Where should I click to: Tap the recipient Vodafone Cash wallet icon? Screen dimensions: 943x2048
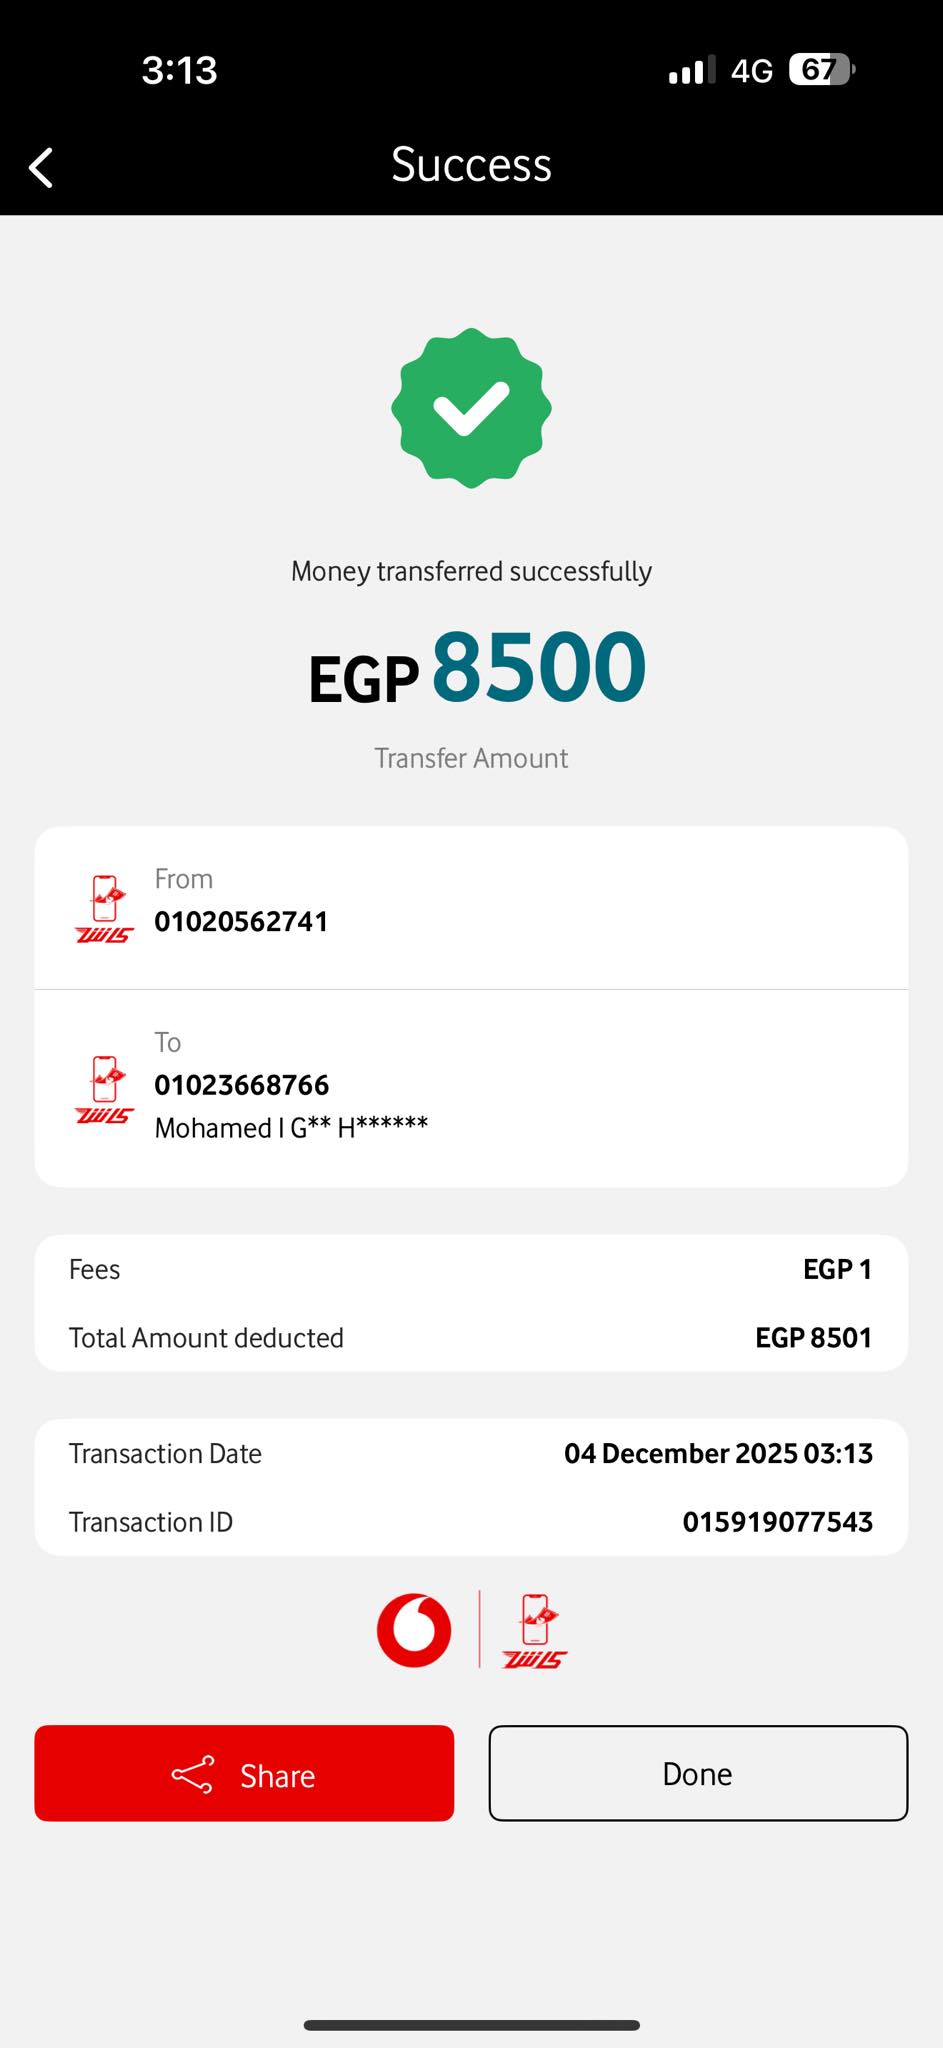pyautogui.click(x=104, y=1089)
